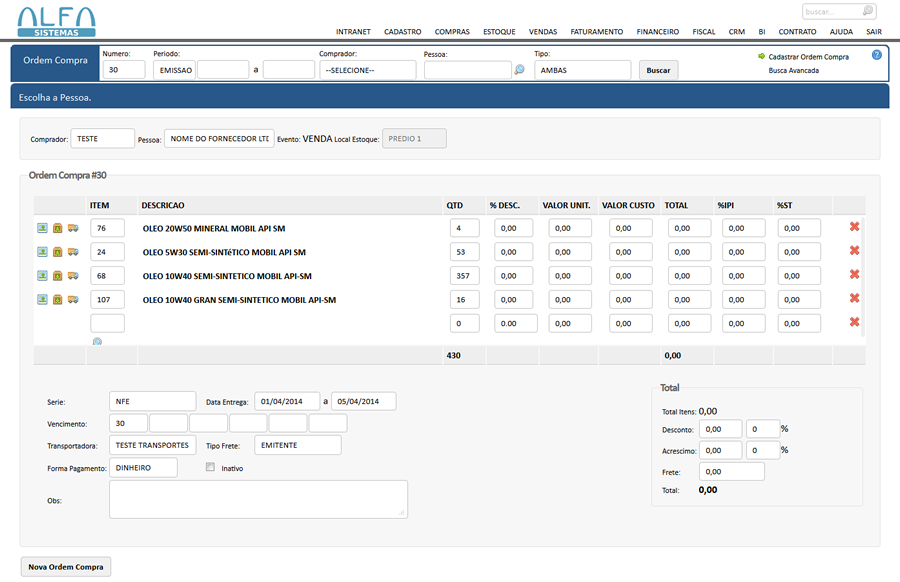Click truck icon in item 76 row

pos(73,228)
